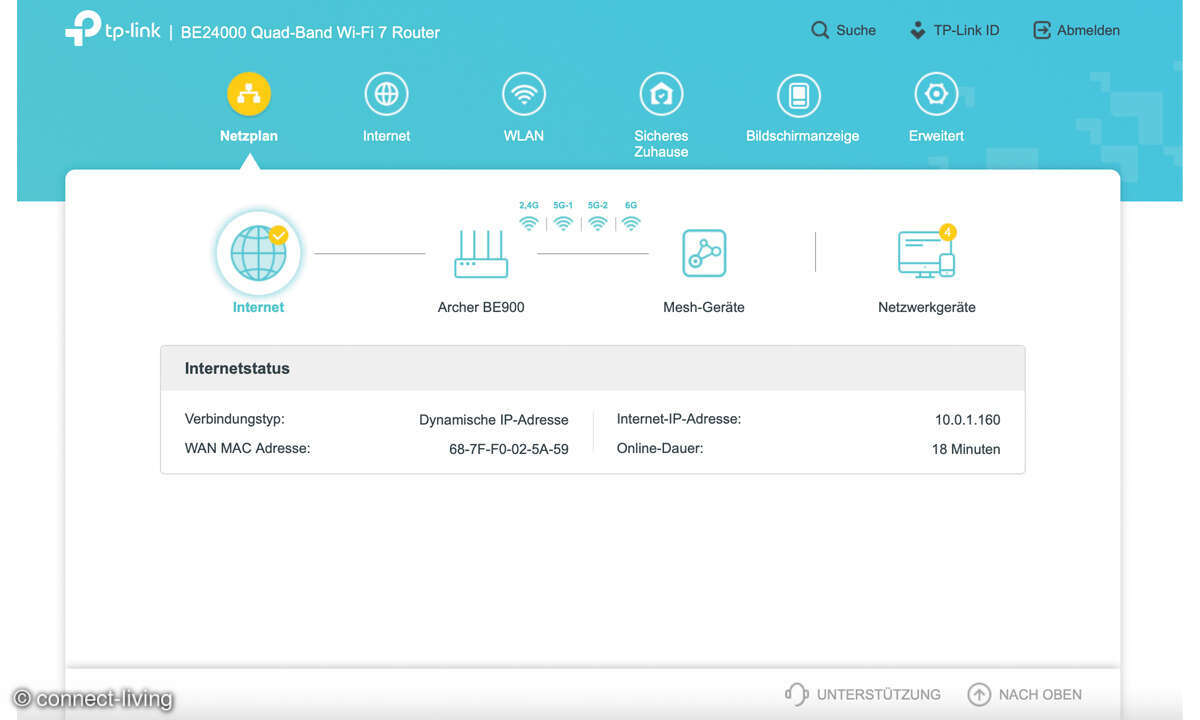Select the Archer BE900 router icon
1200x720 pixels.
[481, 254]
